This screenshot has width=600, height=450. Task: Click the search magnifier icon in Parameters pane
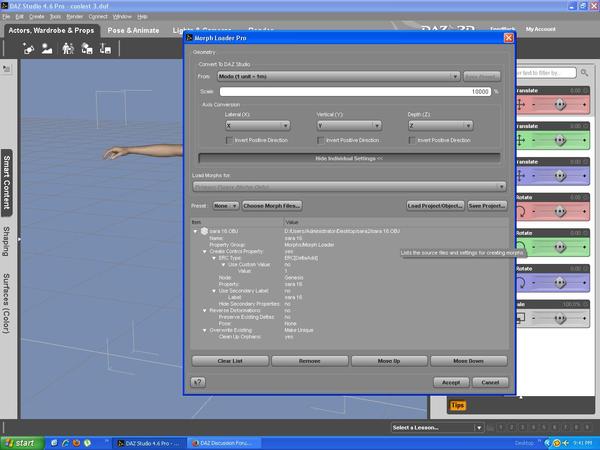tap(584, 72)
